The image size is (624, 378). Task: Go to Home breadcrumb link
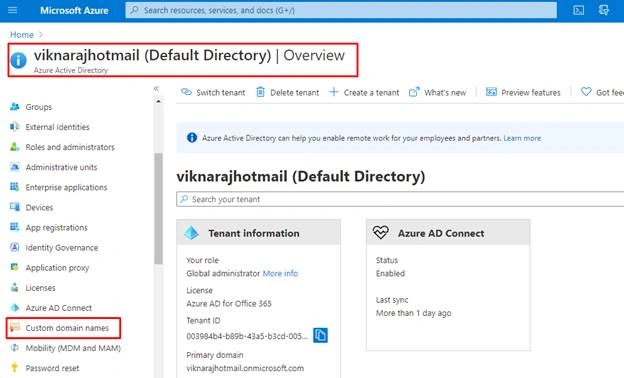pyautogui.click(x=22, y=35)
